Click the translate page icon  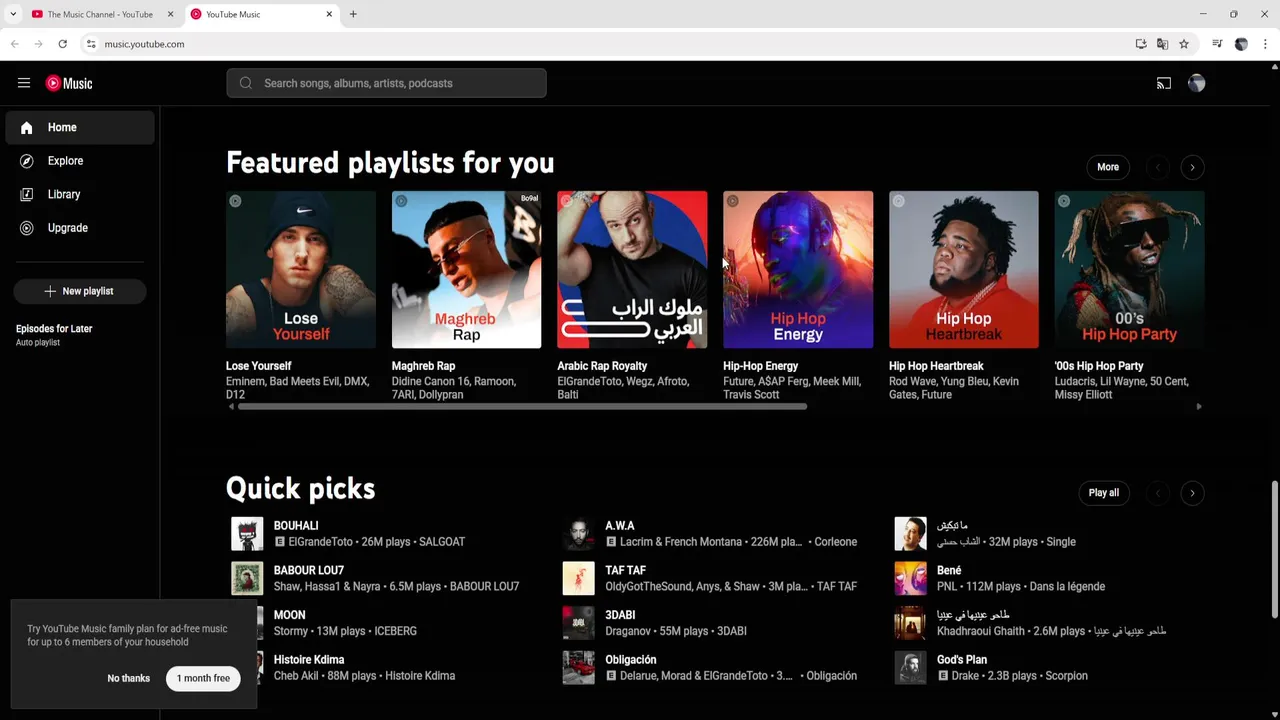pyautogui.click(x=1162, y=44)
